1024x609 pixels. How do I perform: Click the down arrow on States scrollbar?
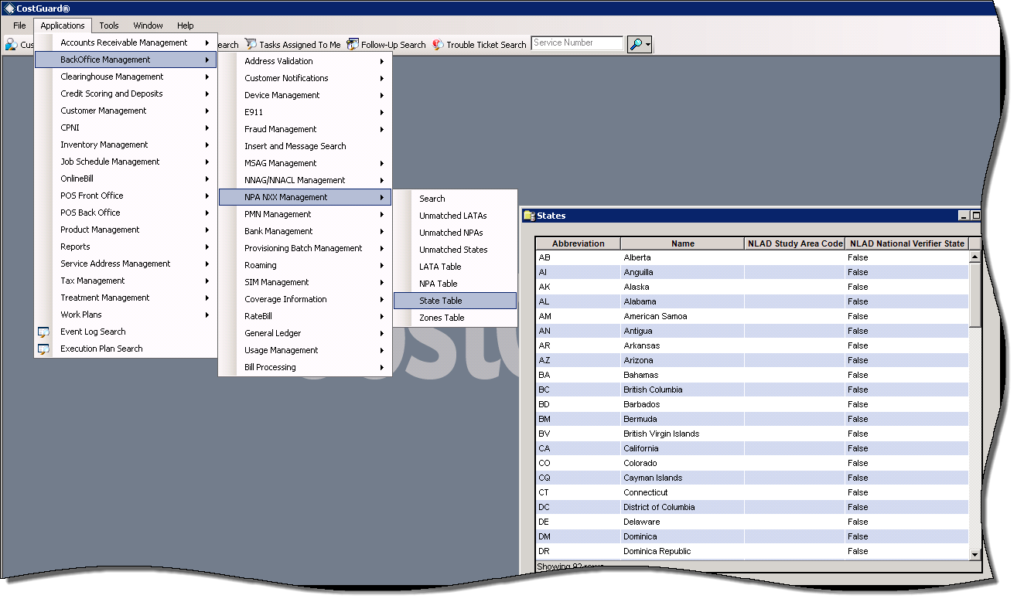(x=973, y=553)
